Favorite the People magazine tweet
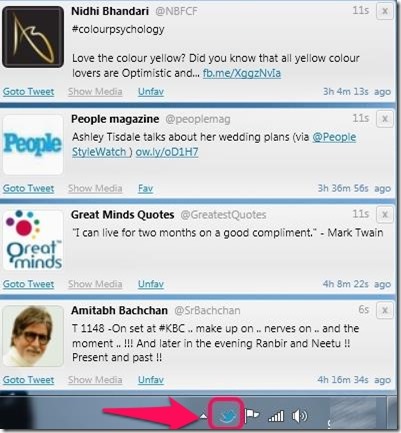 [145, 188]
